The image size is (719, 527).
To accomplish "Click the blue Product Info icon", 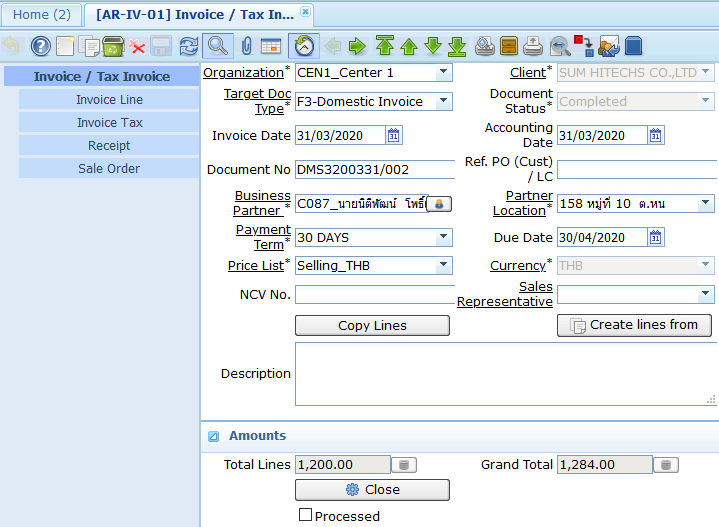I will tap(633, 46).
